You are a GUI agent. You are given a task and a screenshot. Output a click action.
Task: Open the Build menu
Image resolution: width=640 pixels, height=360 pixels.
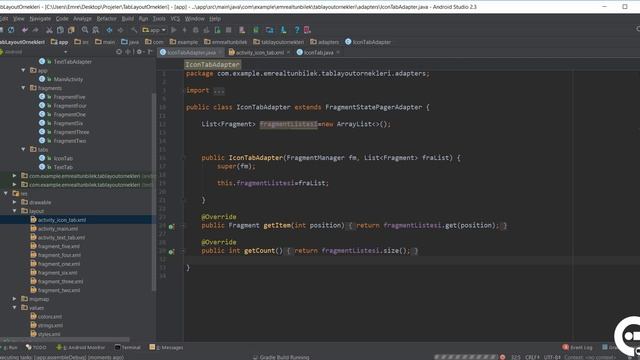pyautogui.click(x=128, y=18)
